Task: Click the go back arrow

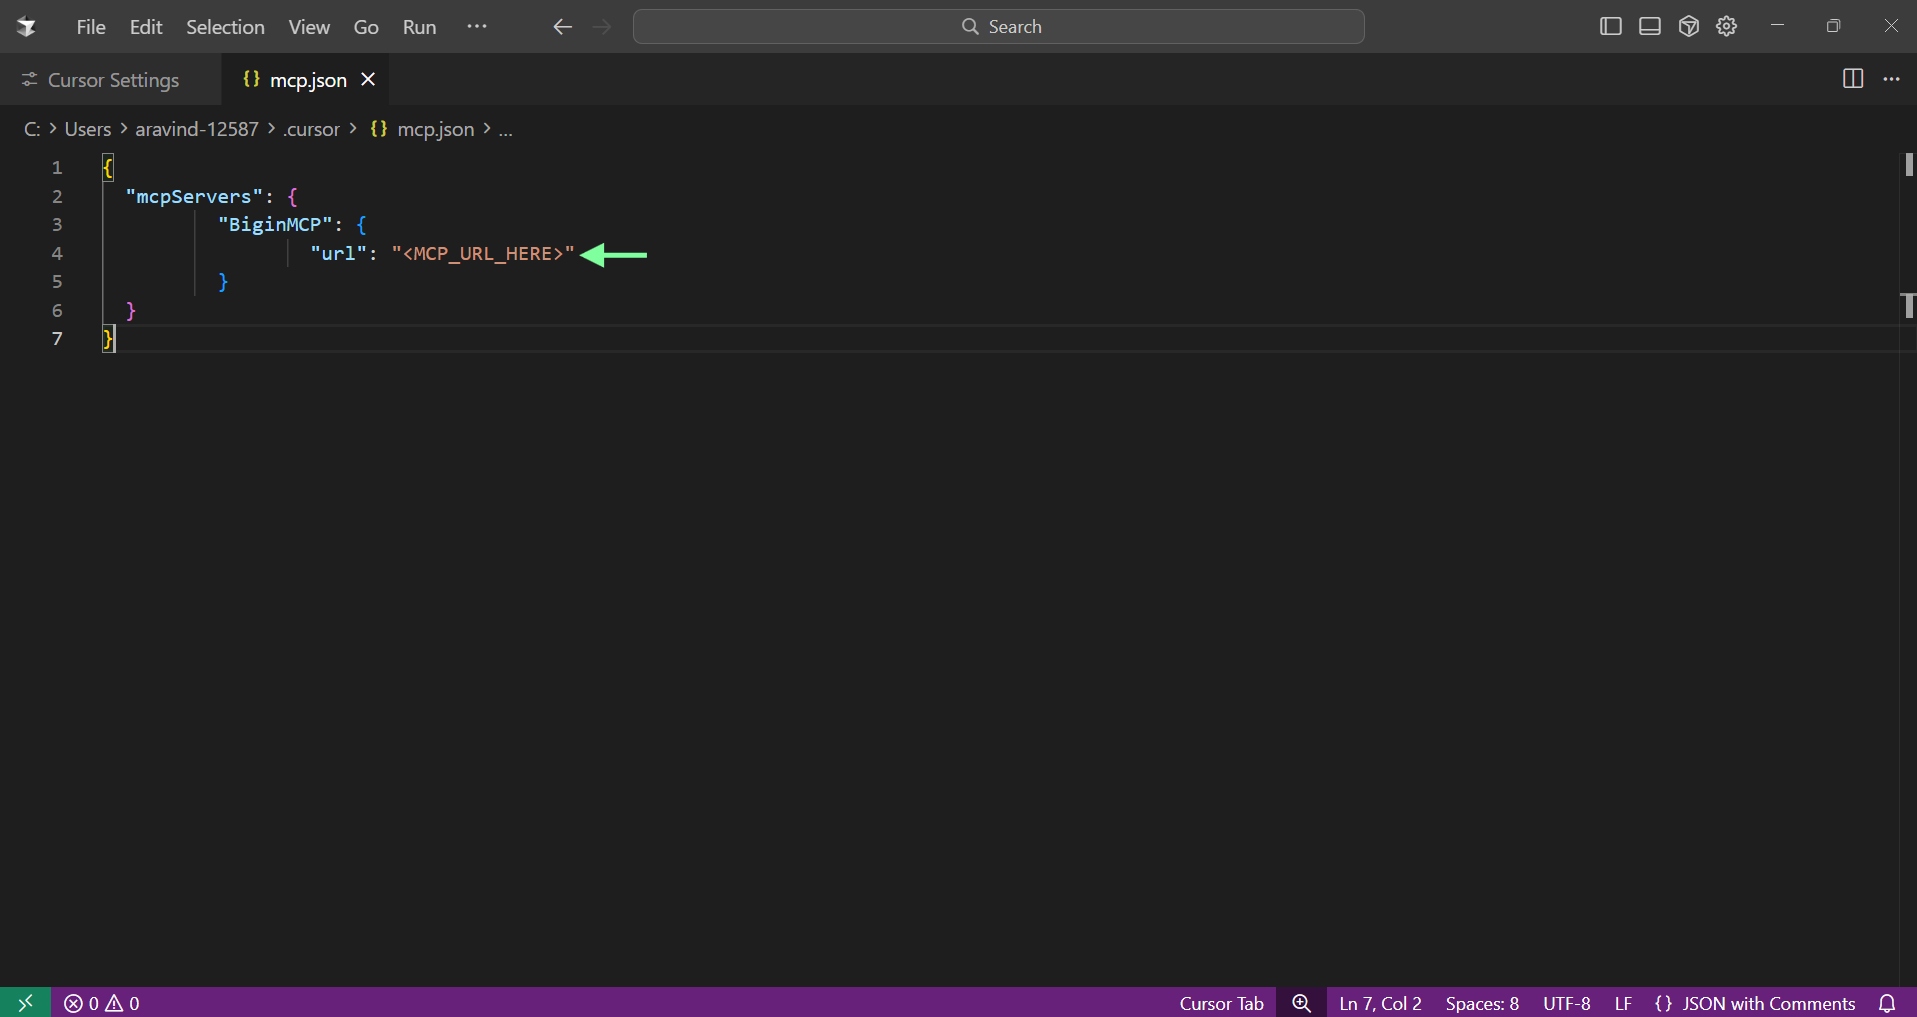Action: click(562, 27)
